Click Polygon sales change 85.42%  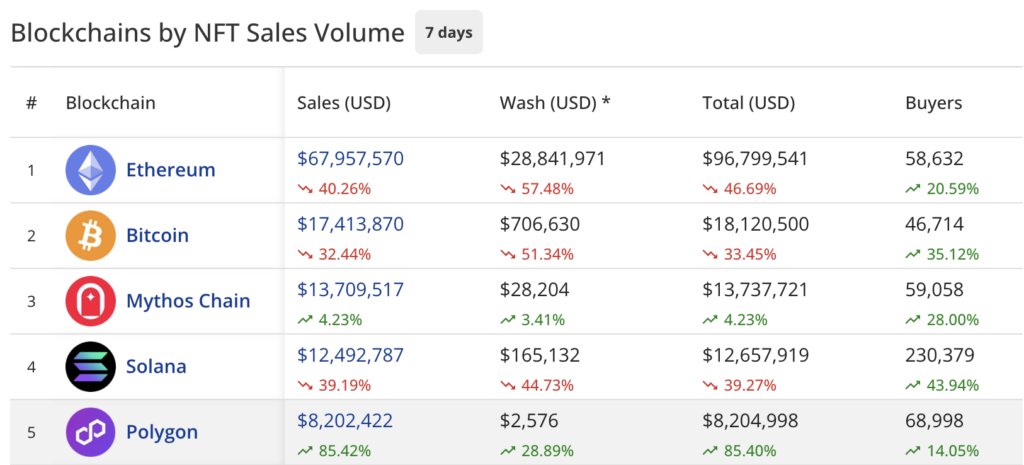pyautogui.click(x=334, y=451)
